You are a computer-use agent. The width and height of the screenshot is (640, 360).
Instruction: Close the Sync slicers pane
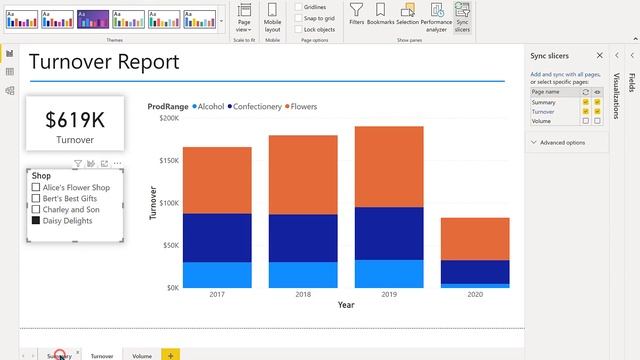pos(600,56)
